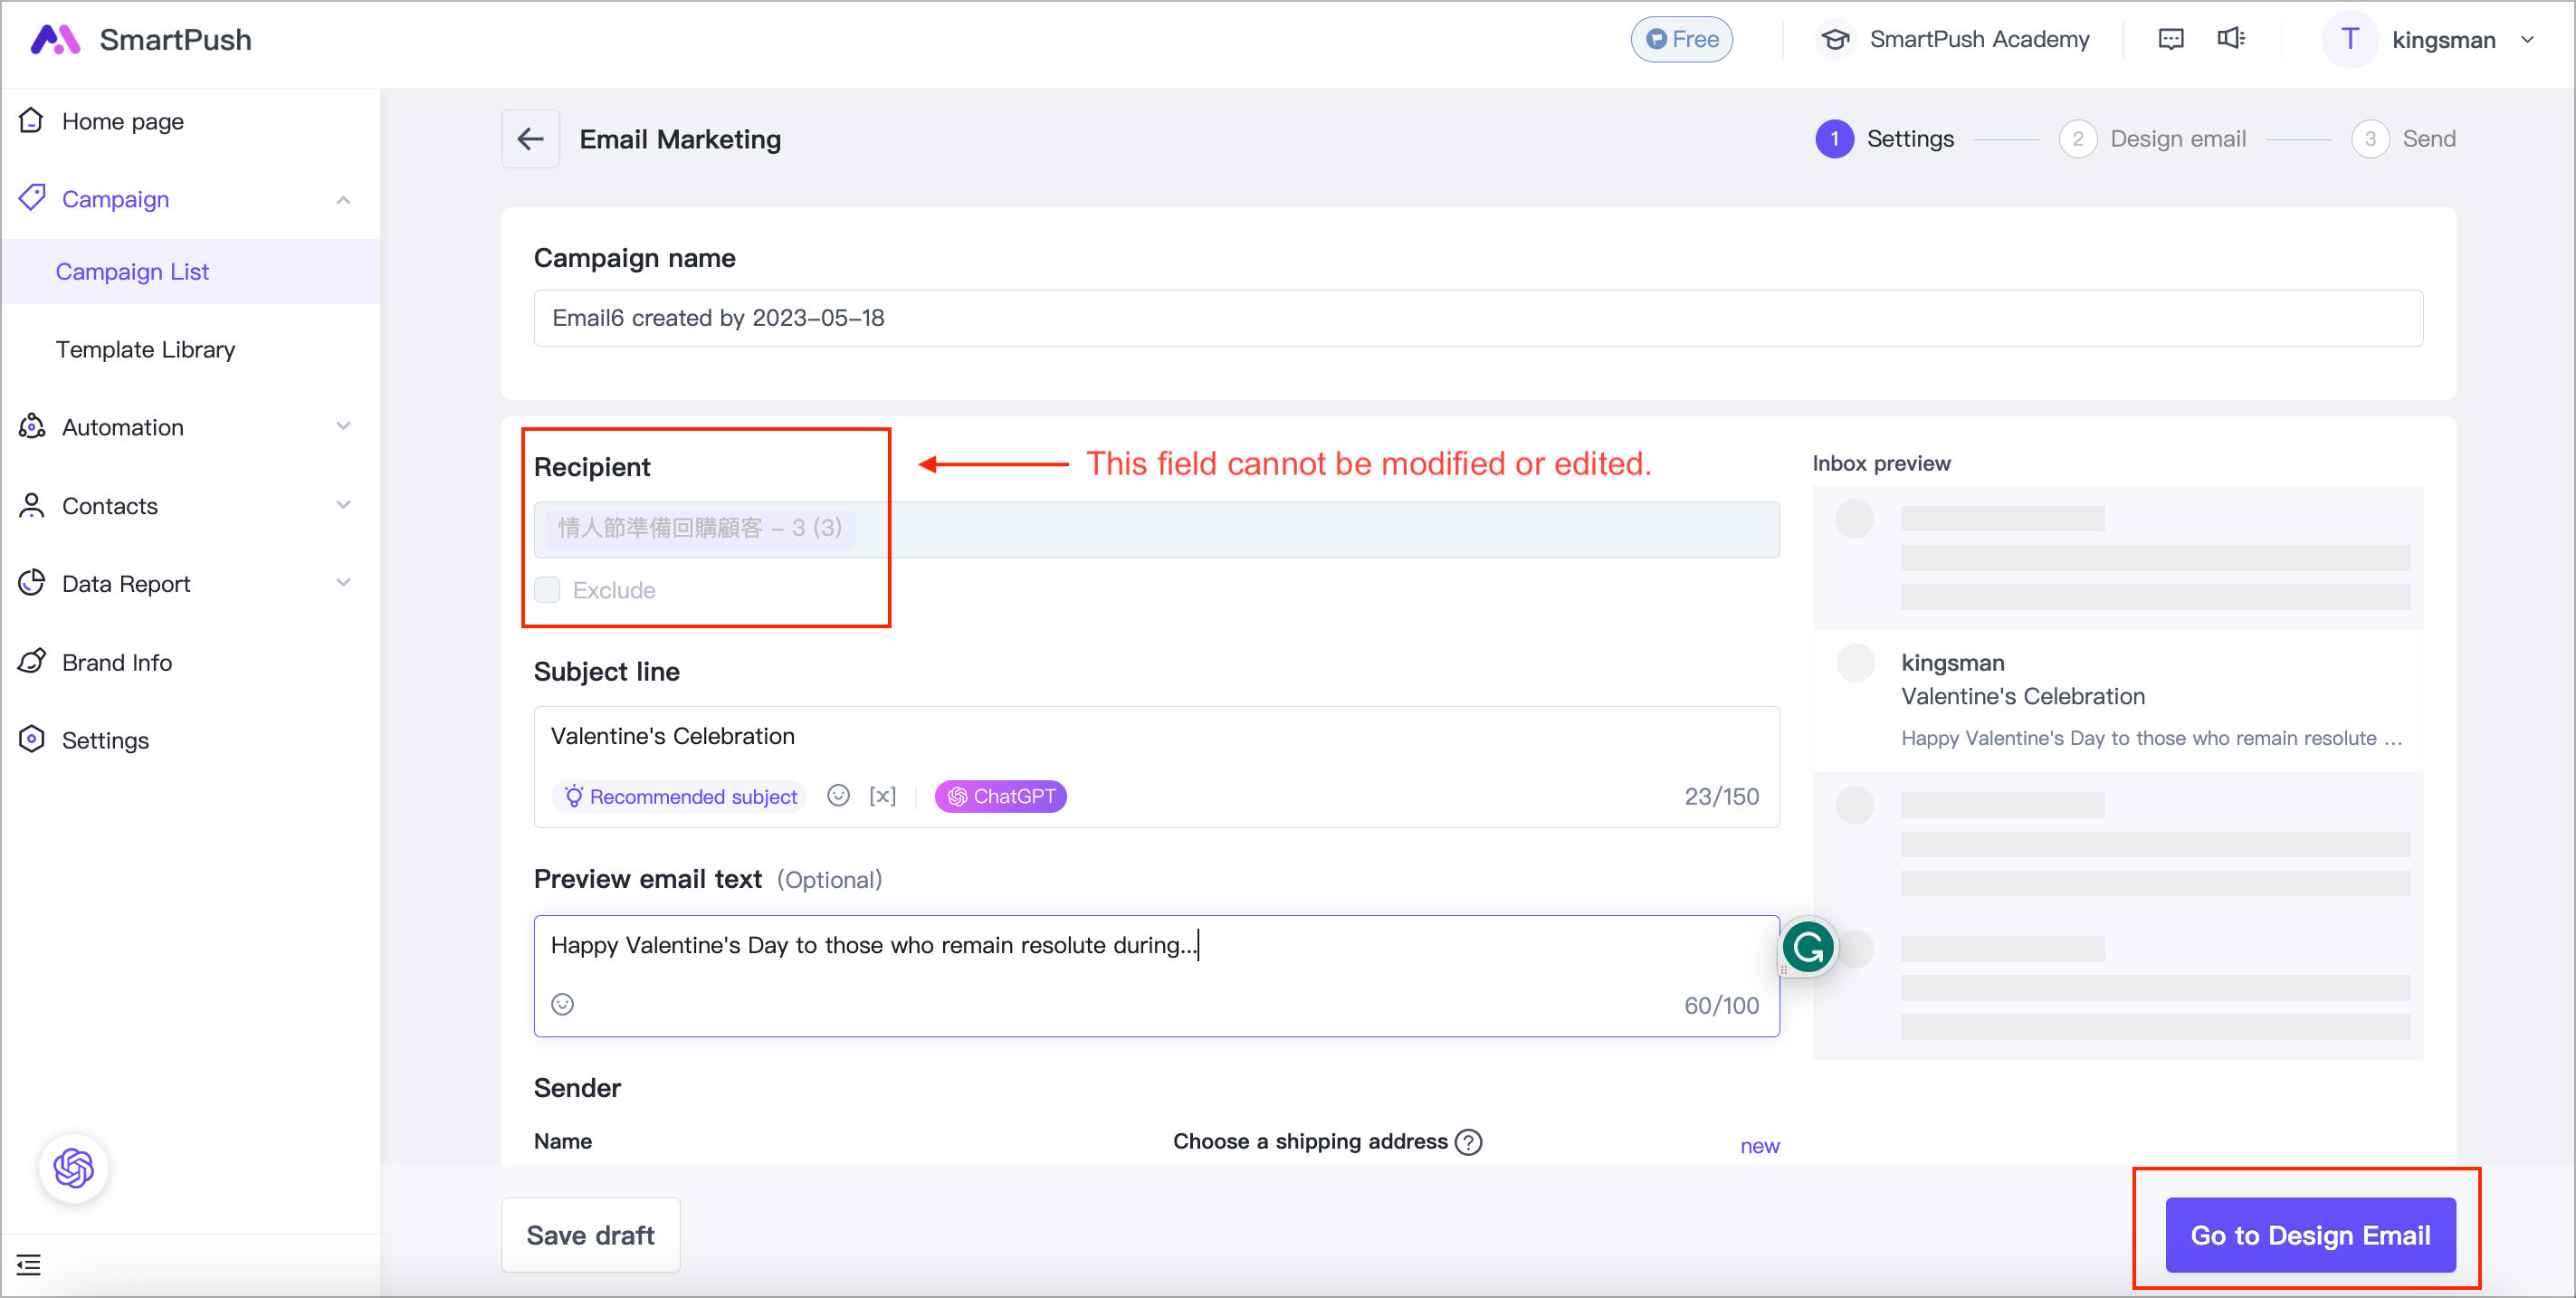The image size is (2576, 1298).
Task: Insert variable with the [x] icon
Action: pyautogui.click(x=882, y=796)
